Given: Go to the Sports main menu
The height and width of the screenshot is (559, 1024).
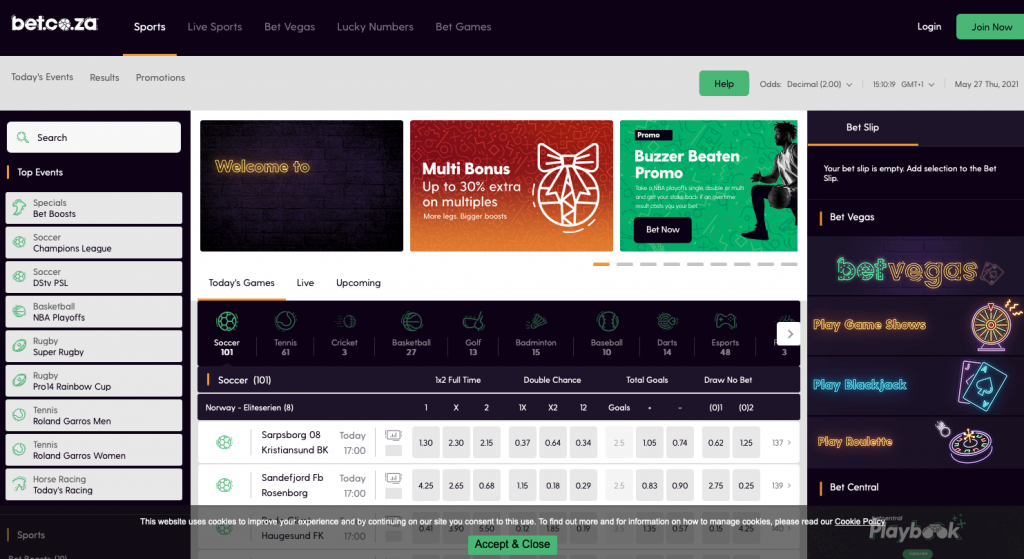Looking at the screenshot, I should [x=150, y=27].
